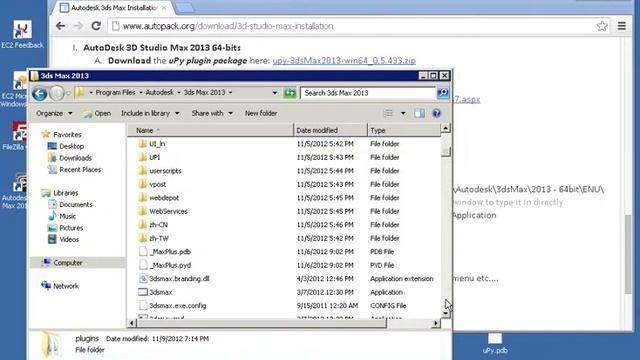Select the uPy.pdb desktop file
This screenshot has height=360, width=640.
[495, 343]
